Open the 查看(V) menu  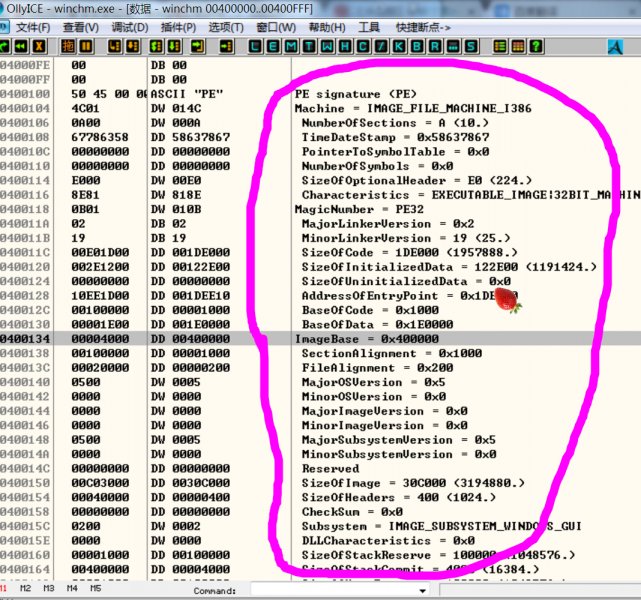[x=81, y=27]
